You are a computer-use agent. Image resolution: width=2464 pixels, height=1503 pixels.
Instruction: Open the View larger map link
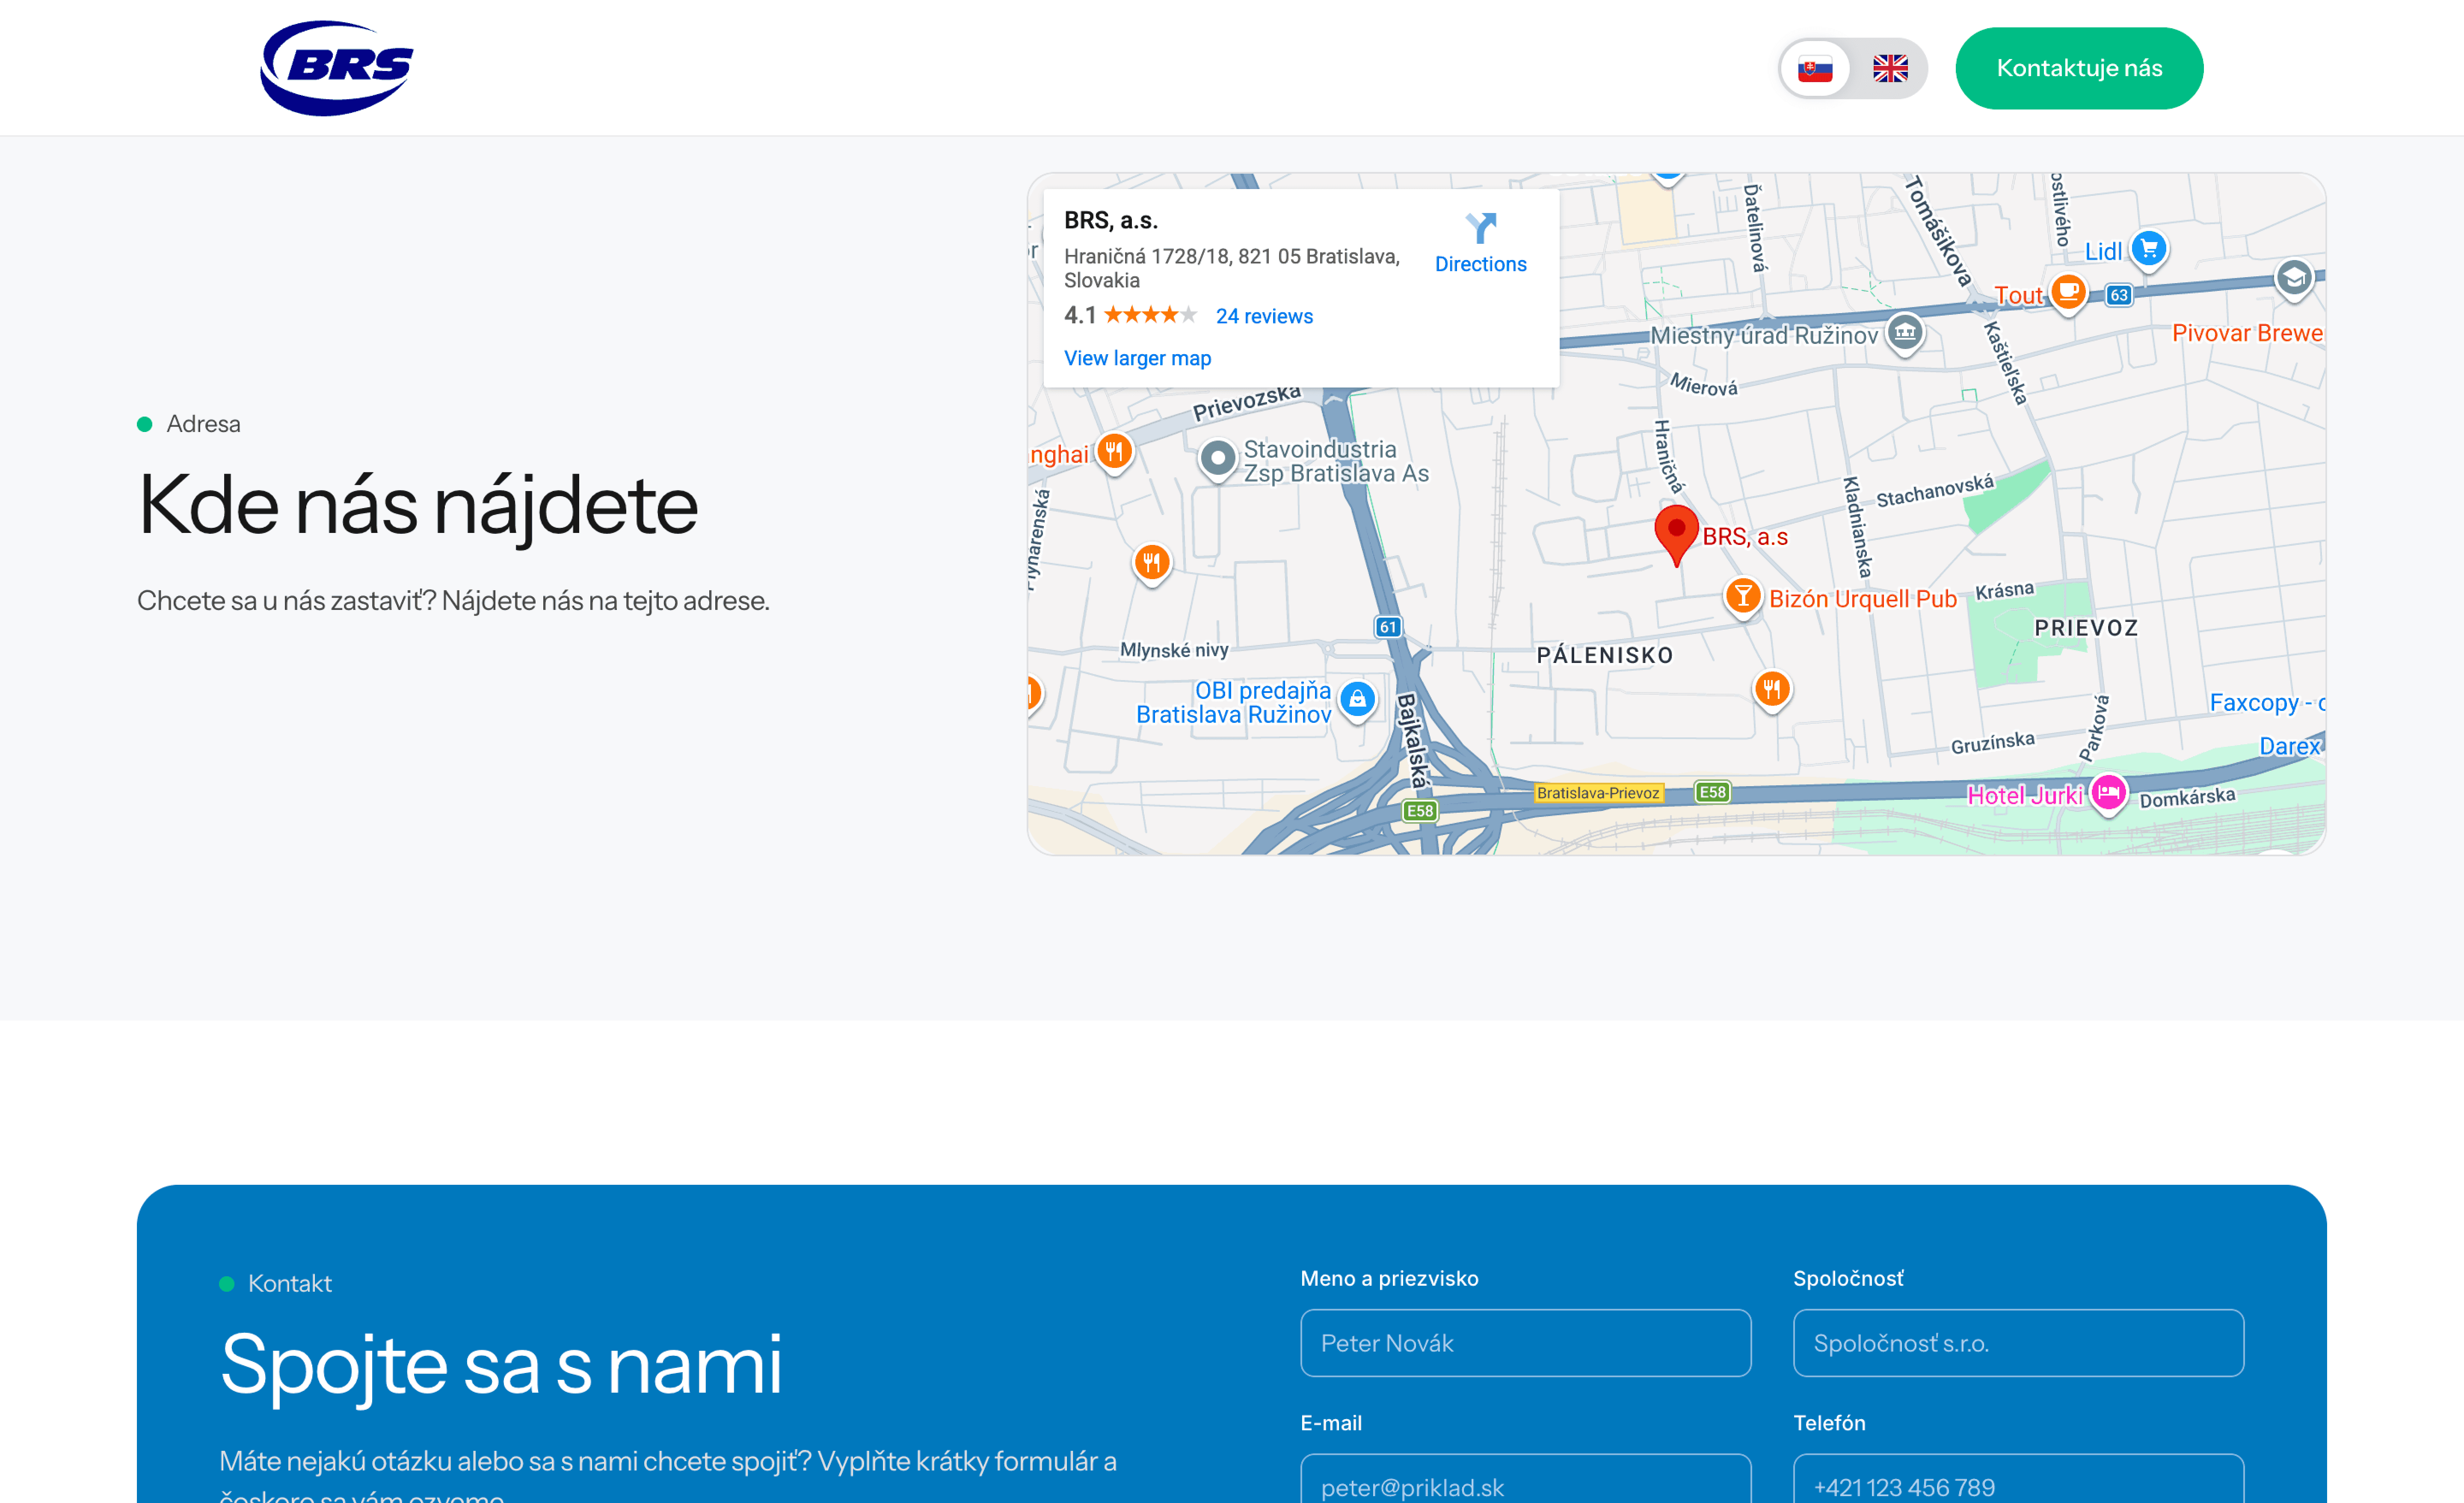(1137, 358)
